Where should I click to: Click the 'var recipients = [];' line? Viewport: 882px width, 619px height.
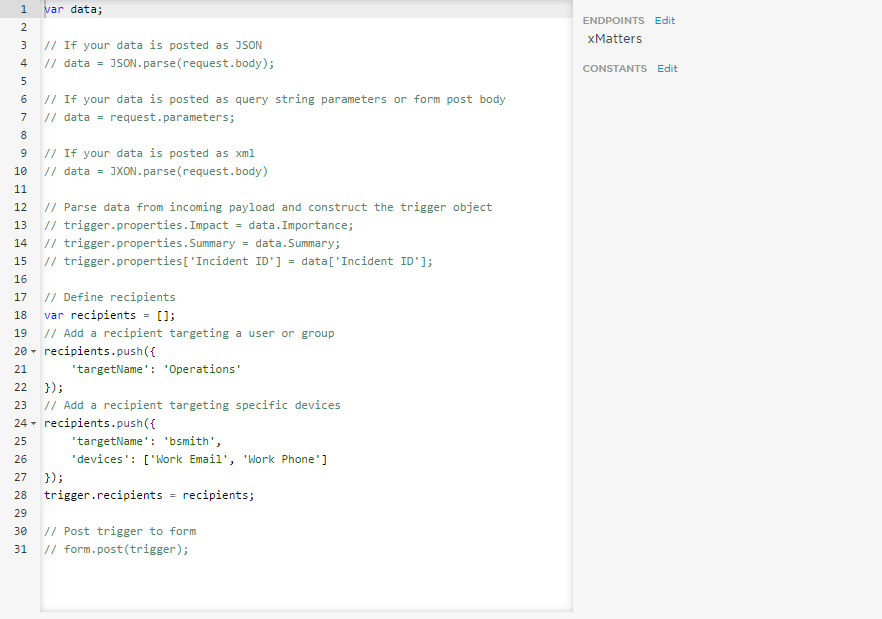tap(110, 315)
